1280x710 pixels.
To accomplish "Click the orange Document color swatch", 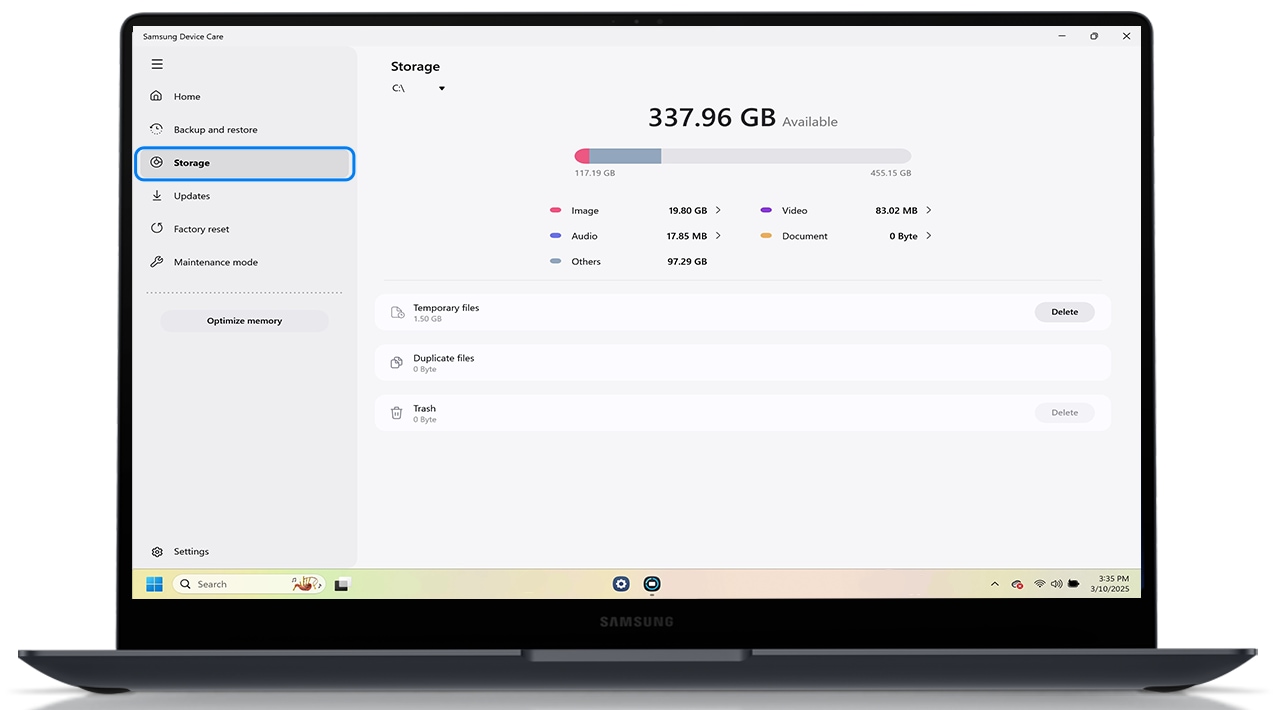I will (x=766, y=236).
